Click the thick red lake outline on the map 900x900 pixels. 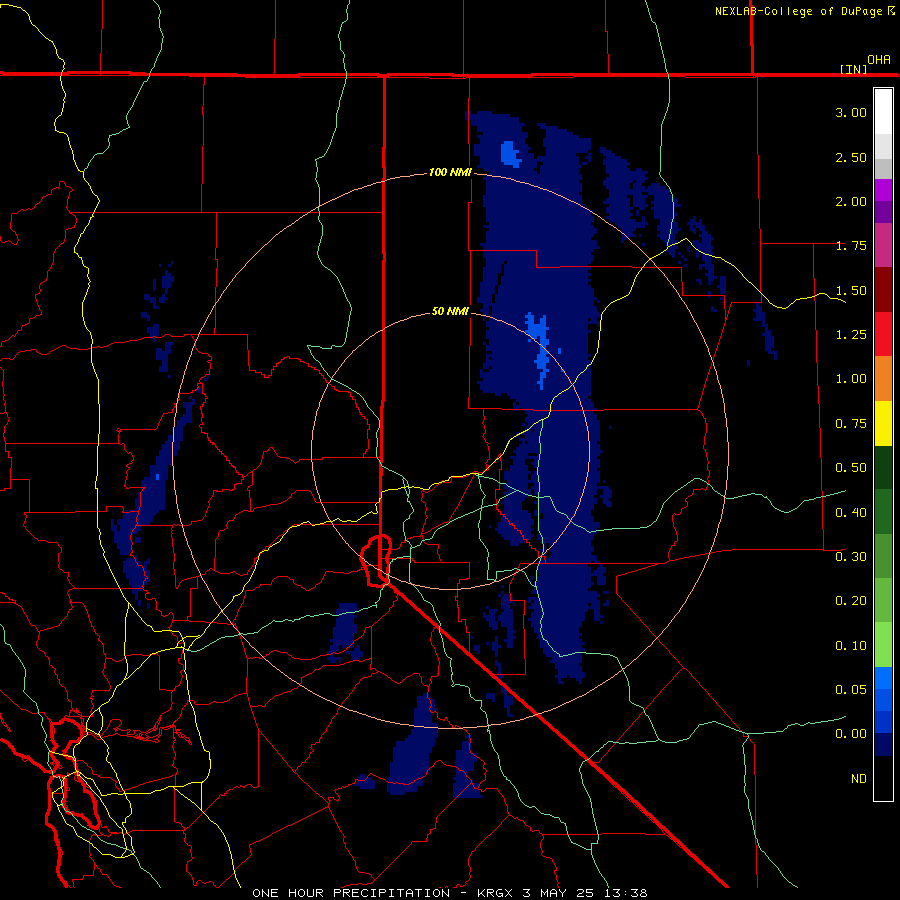(376, 561)
